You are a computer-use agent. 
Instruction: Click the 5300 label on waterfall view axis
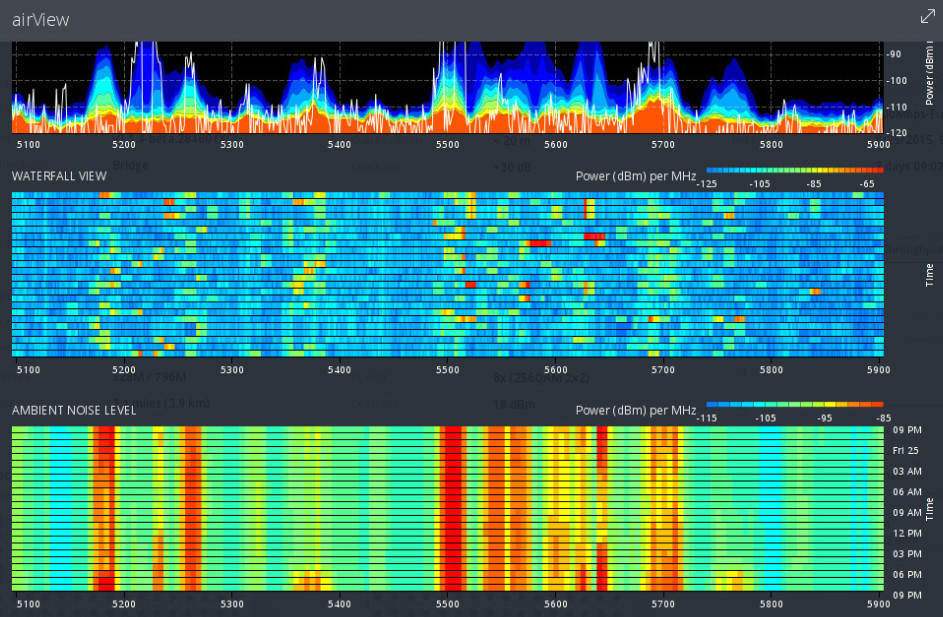(x=232, y=369)
